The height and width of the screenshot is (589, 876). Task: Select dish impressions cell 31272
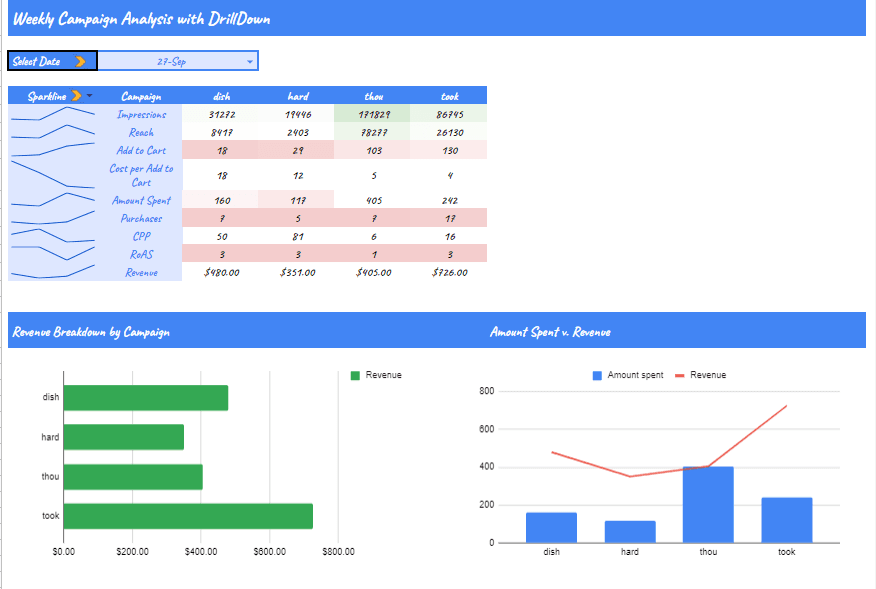pyautogui.click(x=222, y=114)
